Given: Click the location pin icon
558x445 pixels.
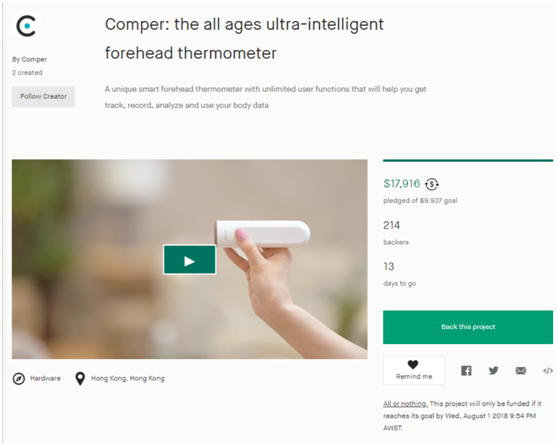Looking at the screenshot, I should (x=80, y=379).
